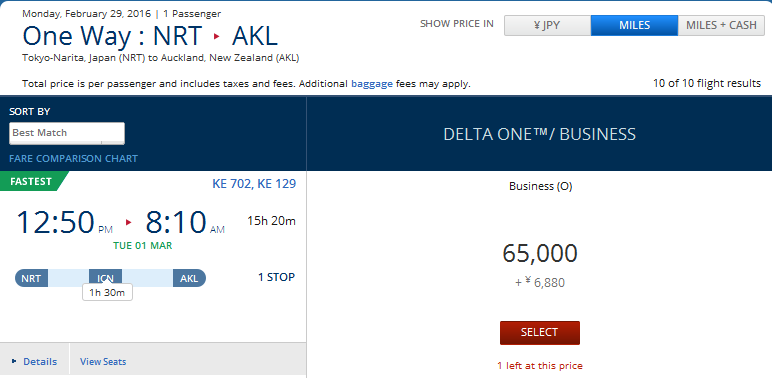Click the AKL destination segment marker

click(x=189, y=278)
